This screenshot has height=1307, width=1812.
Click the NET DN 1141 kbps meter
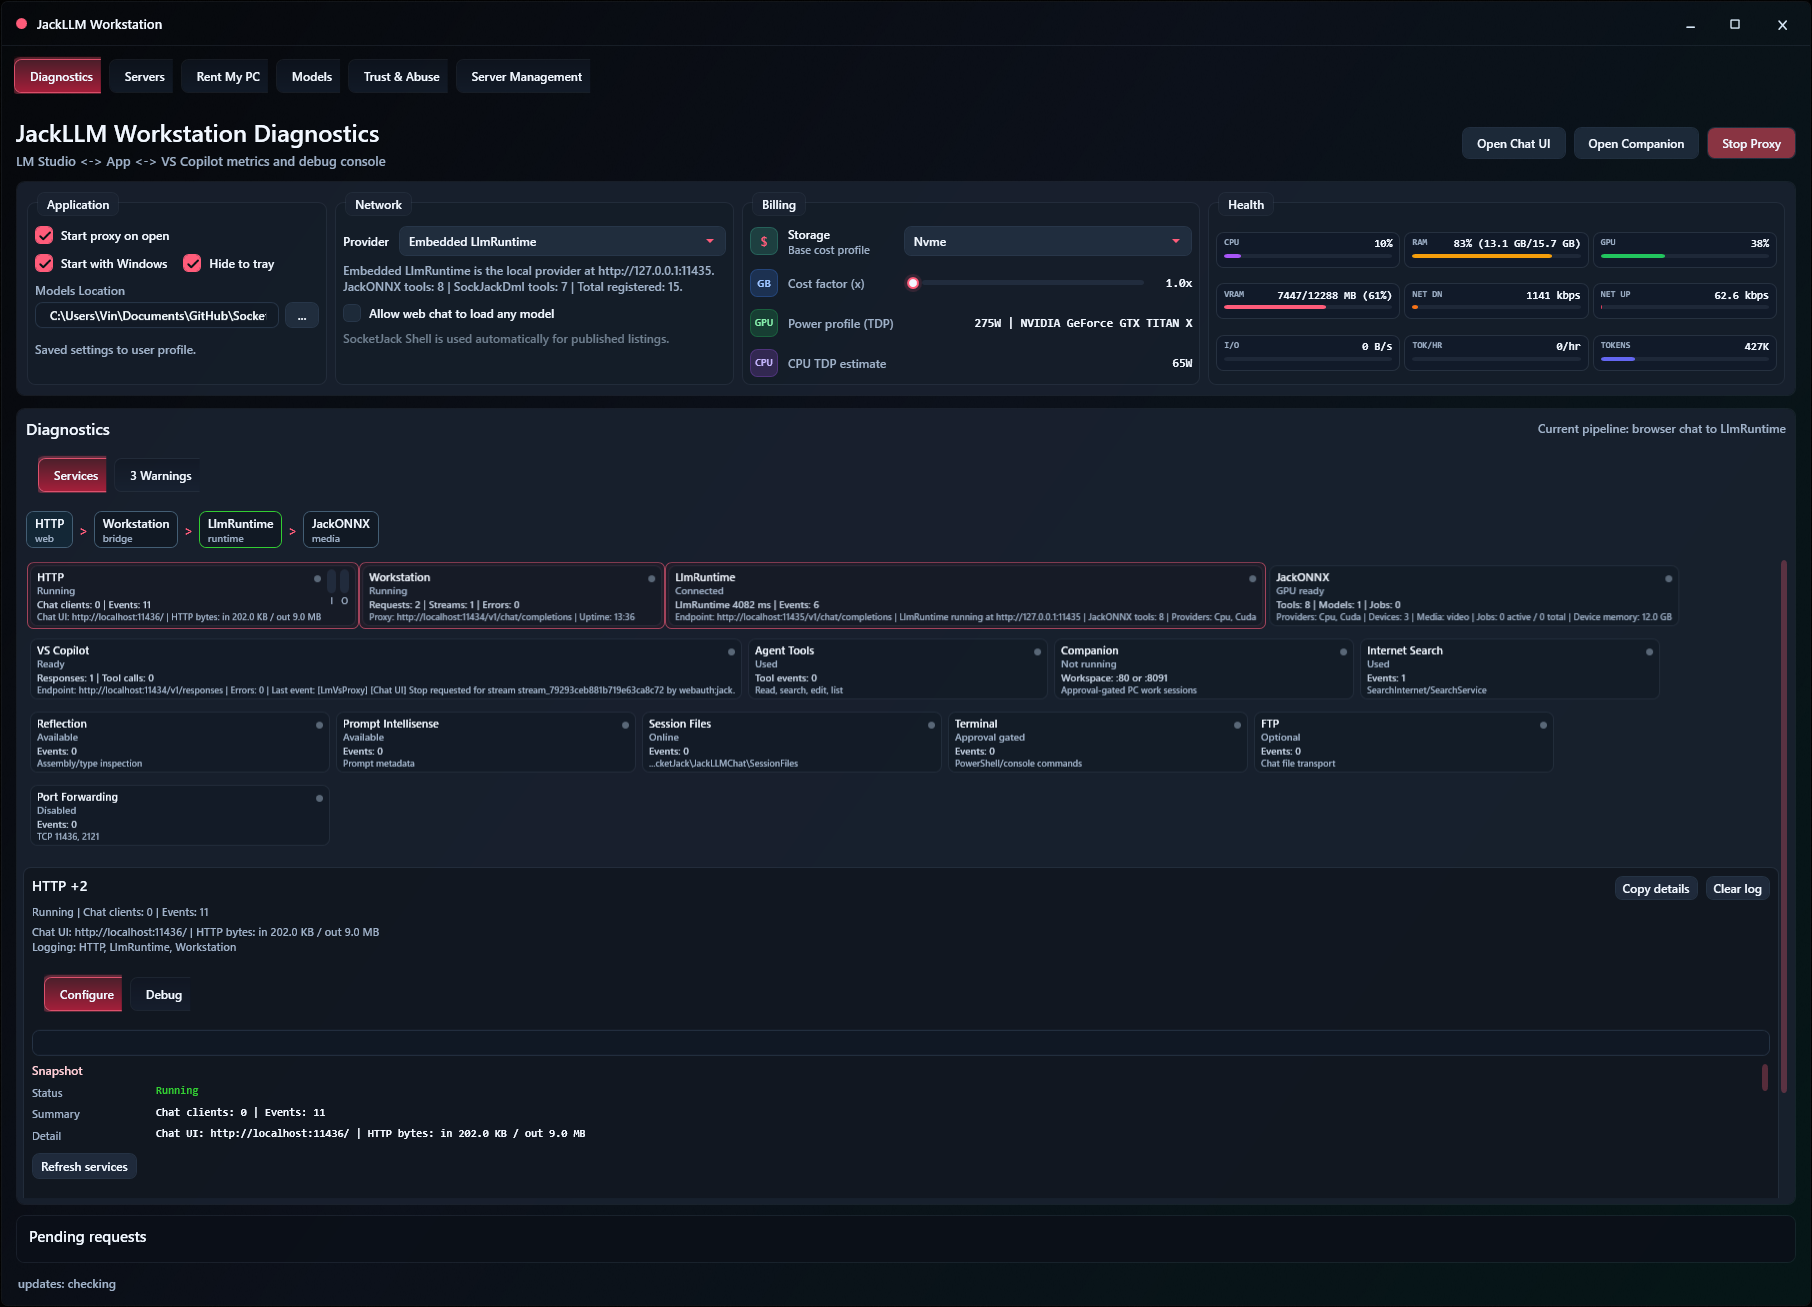1496,300
